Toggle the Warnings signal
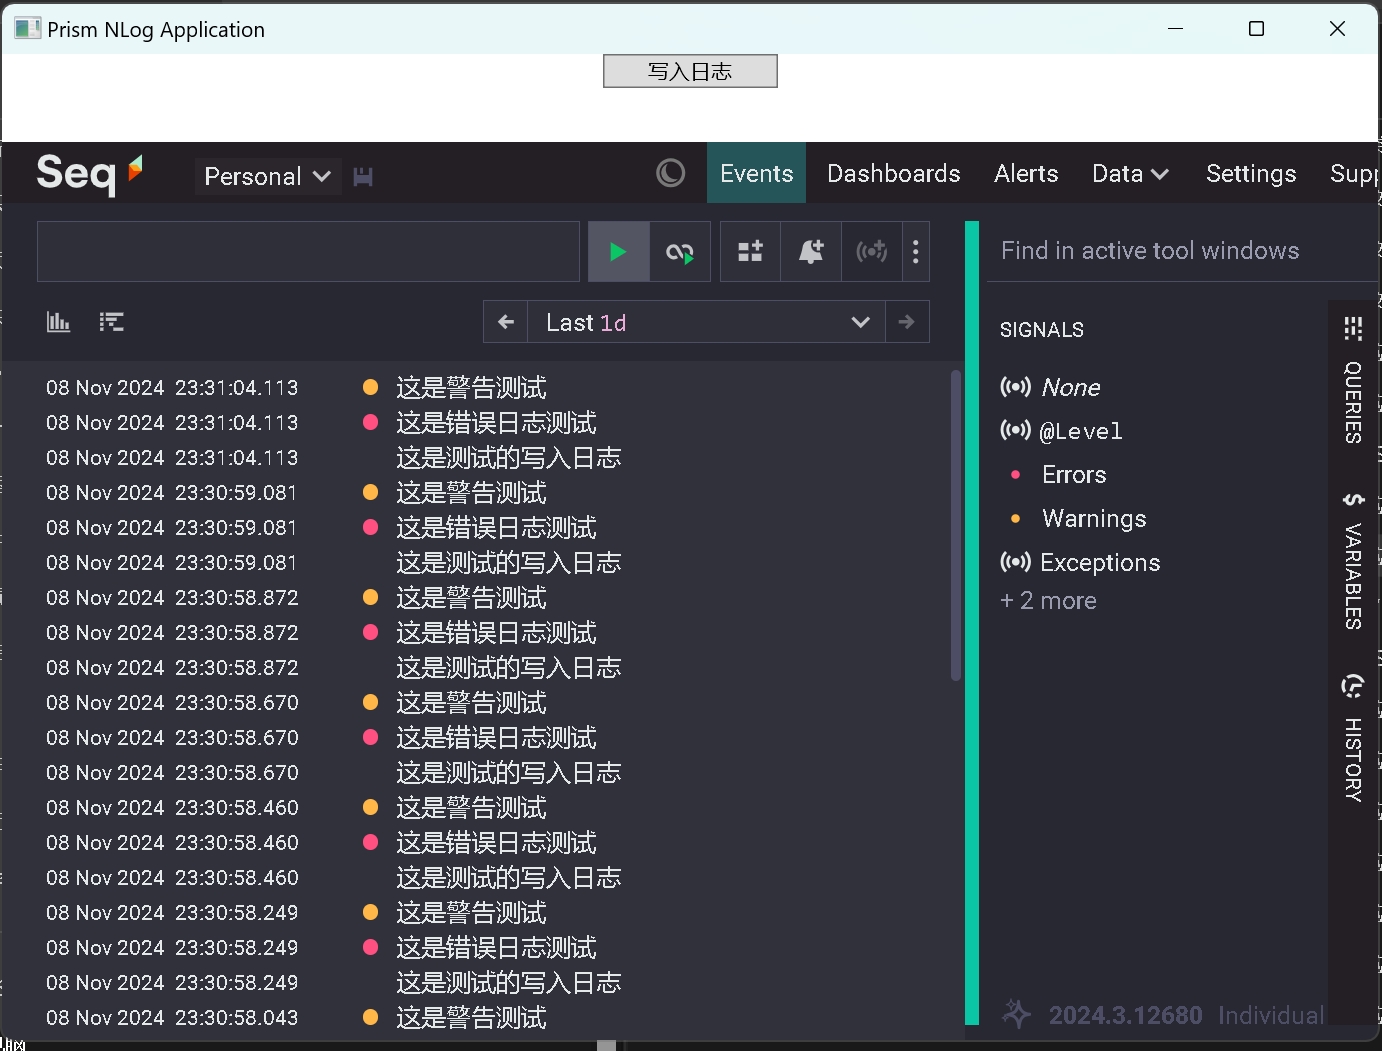The width and height of the screenshot is (1382, 1051). pyautogui.click(x=1094, y=519)
